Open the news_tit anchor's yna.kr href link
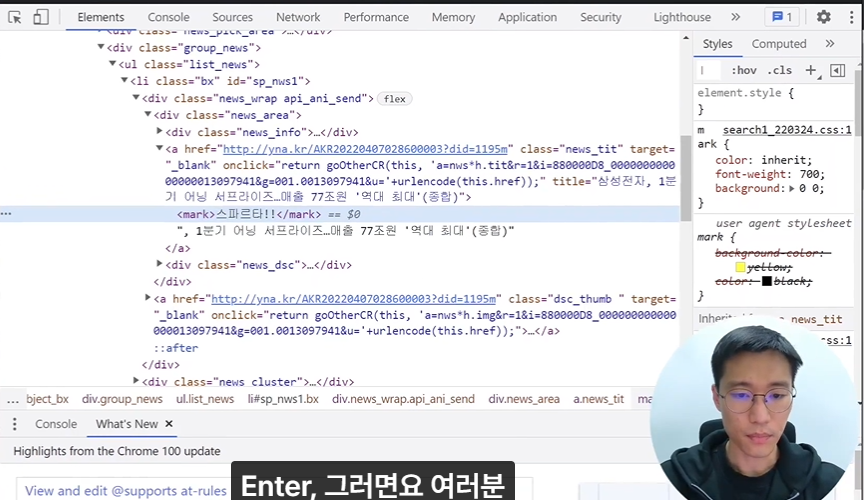This screenshot has width=864, height=500. pyautogui.click(x=365, y=149)
